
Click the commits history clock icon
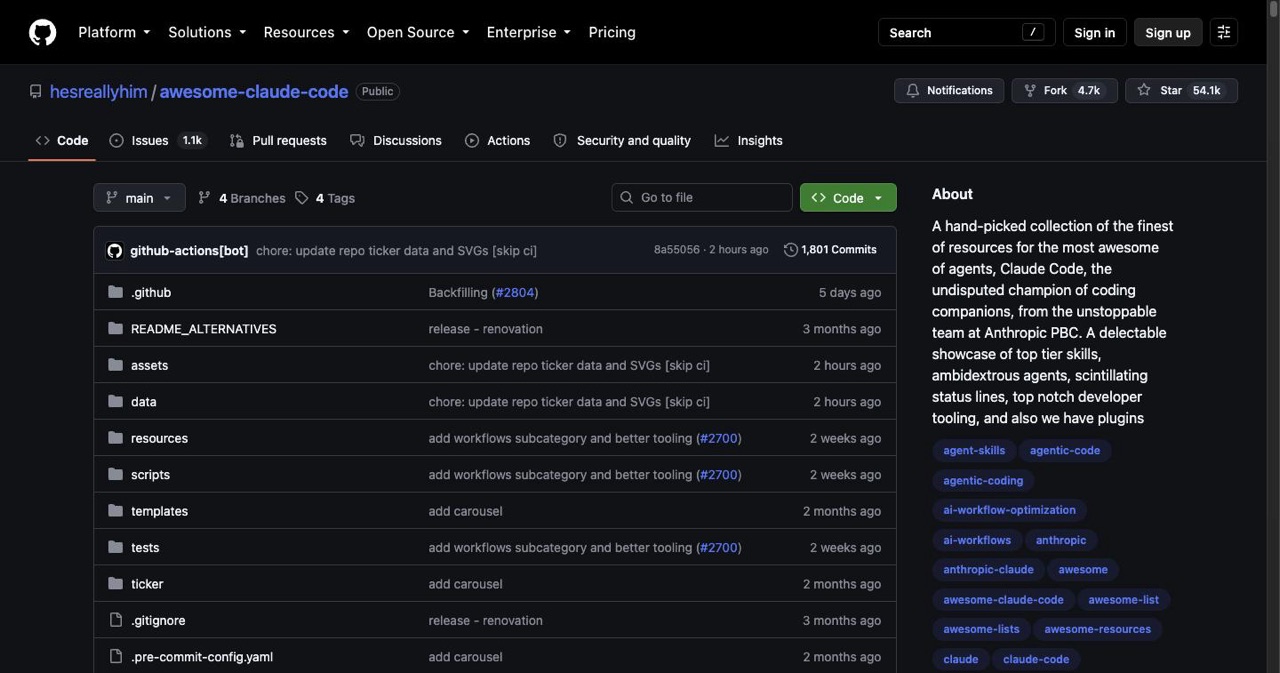(791, 250)
